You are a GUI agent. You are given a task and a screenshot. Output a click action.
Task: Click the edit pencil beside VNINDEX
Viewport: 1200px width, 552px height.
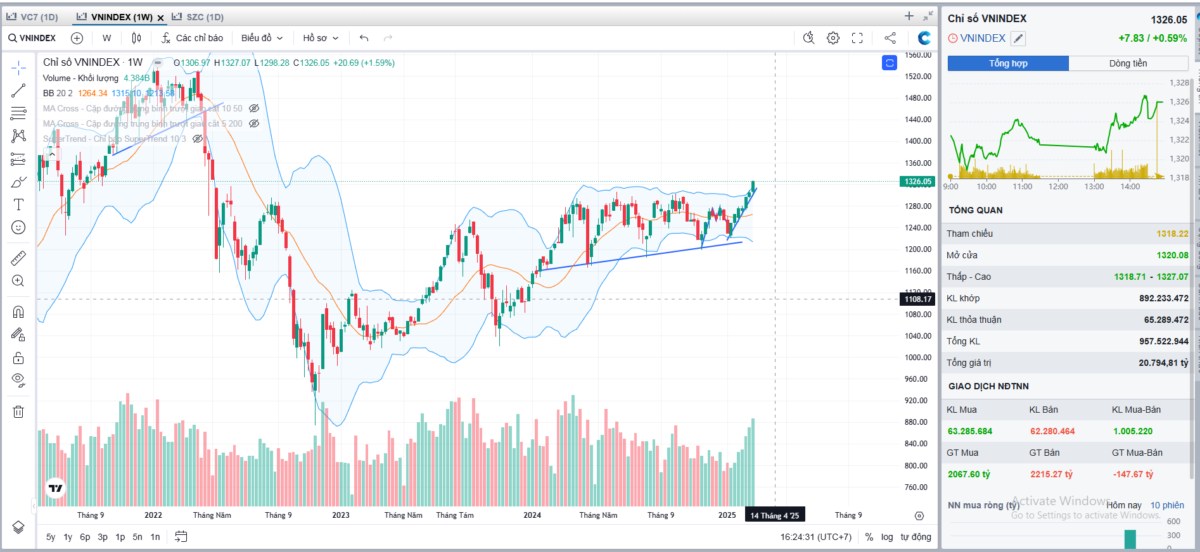coord(1018,38)
